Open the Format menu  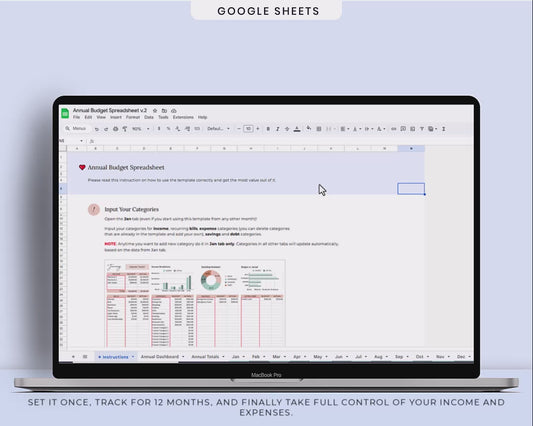coord(133,117)
